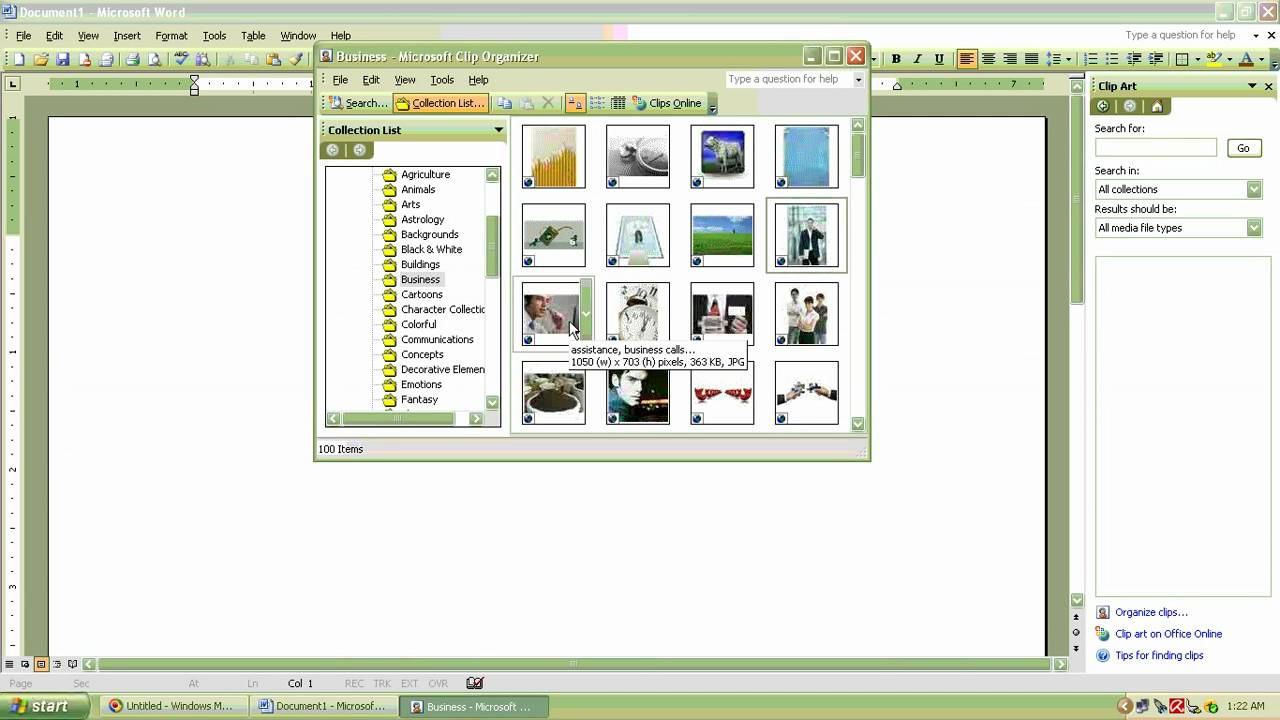
Task: Toggle the Search pane button in Clip Organizer
Action: pyautogui.click(x=357, y=103)
